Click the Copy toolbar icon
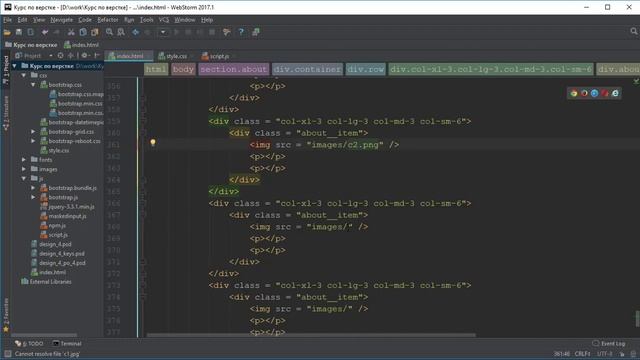The width and height of the screenshot is (640, 360). click(x=83, y=32)
